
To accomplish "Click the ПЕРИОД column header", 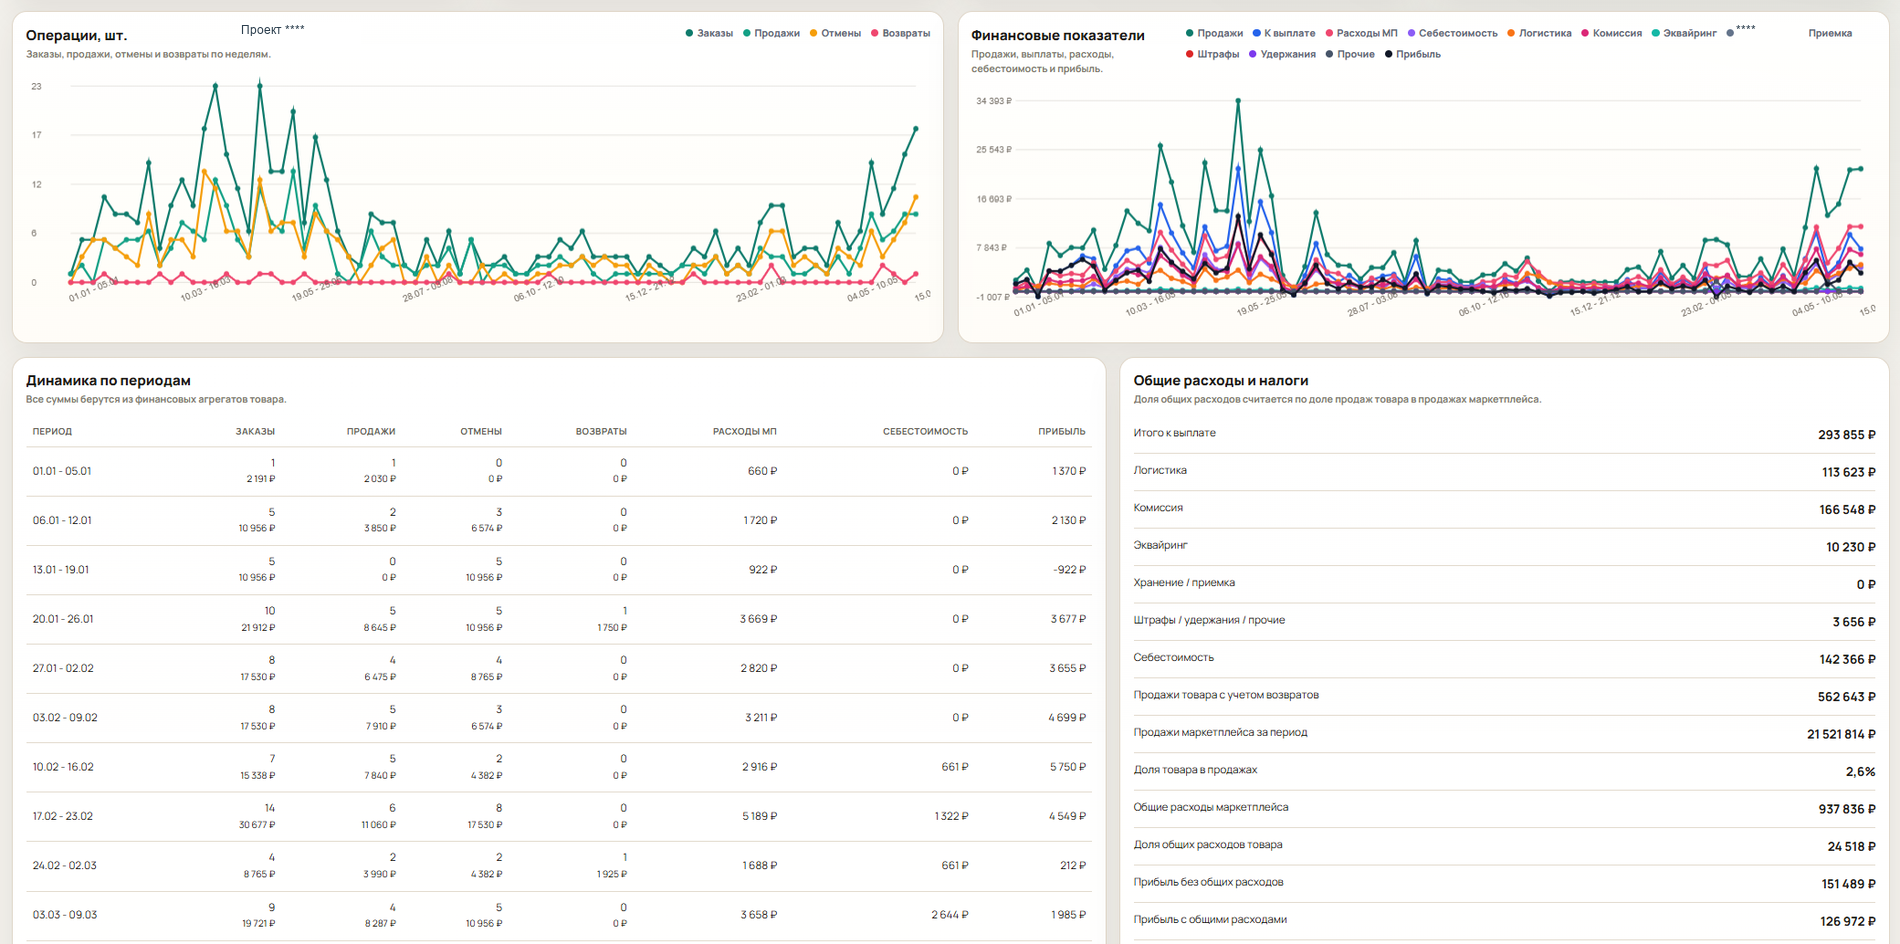I will pos(52,432).
